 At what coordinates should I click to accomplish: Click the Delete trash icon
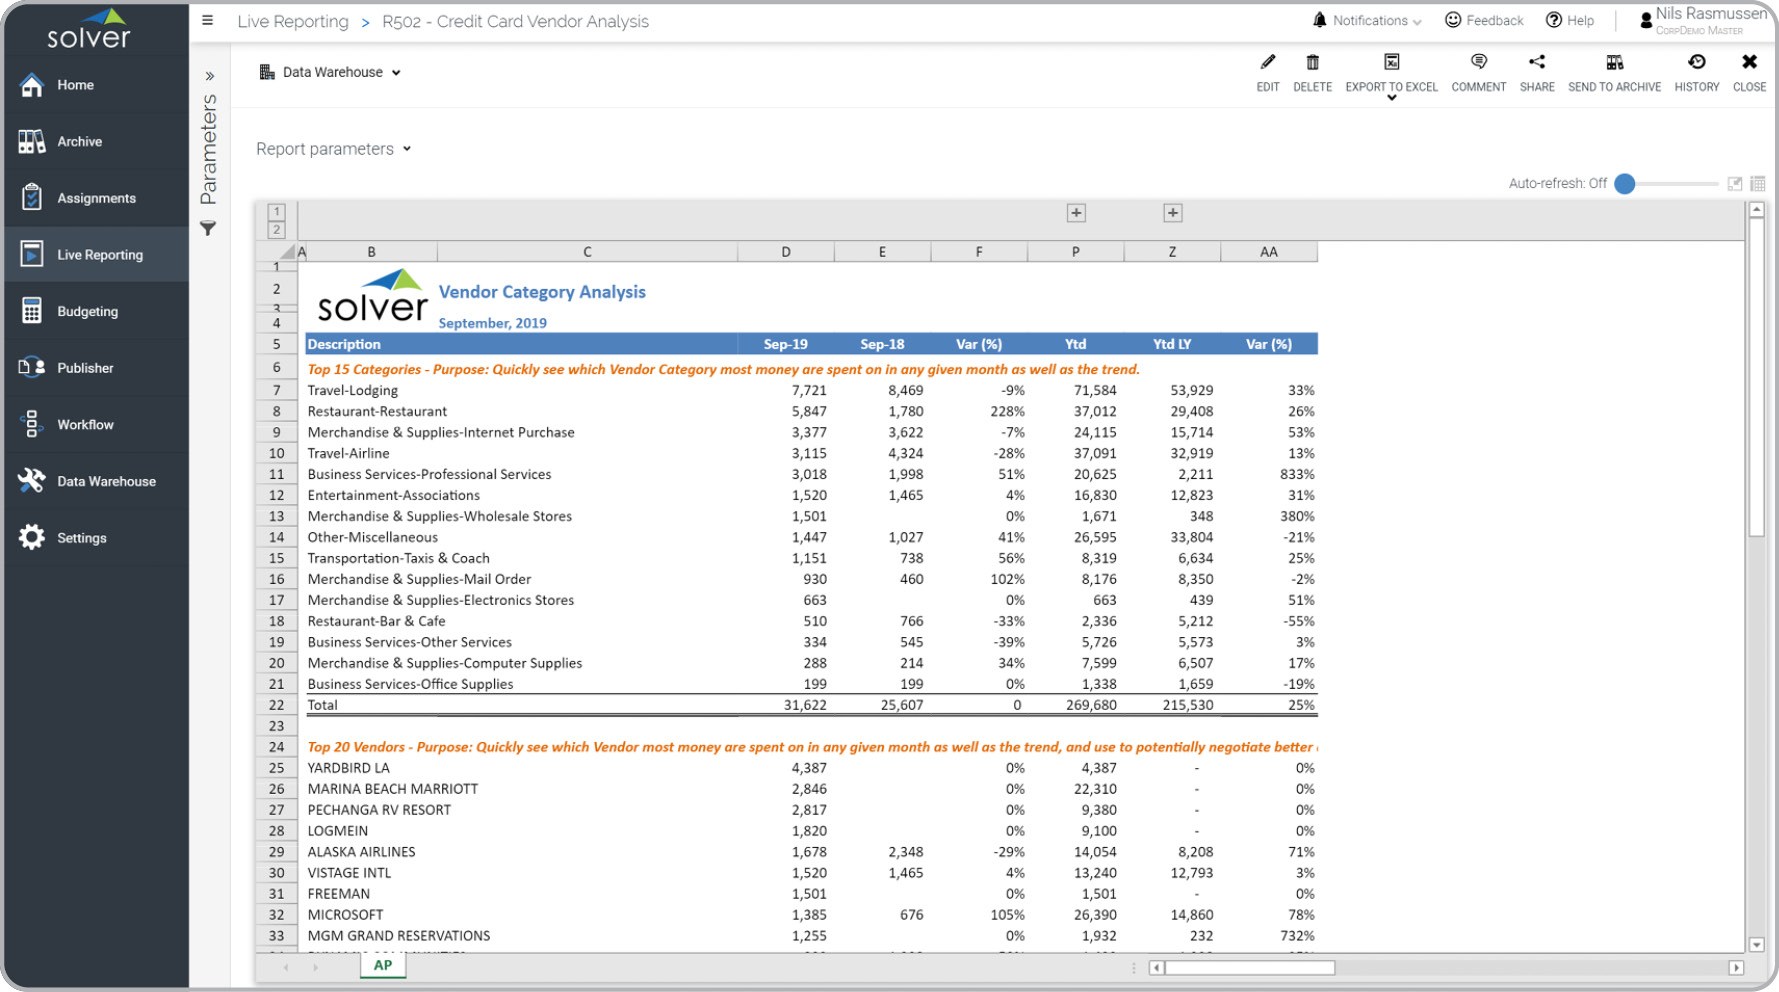[1312, 63]
